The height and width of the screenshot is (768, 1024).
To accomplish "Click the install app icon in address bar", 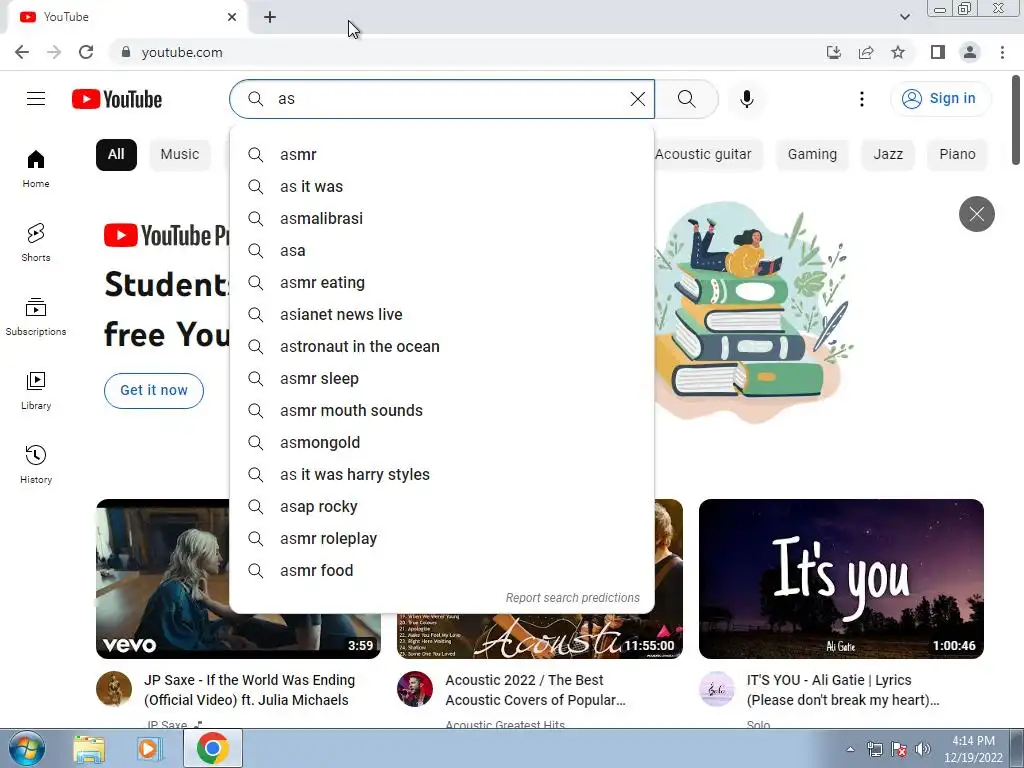I will pyautogui.click(x=834, y=52).
